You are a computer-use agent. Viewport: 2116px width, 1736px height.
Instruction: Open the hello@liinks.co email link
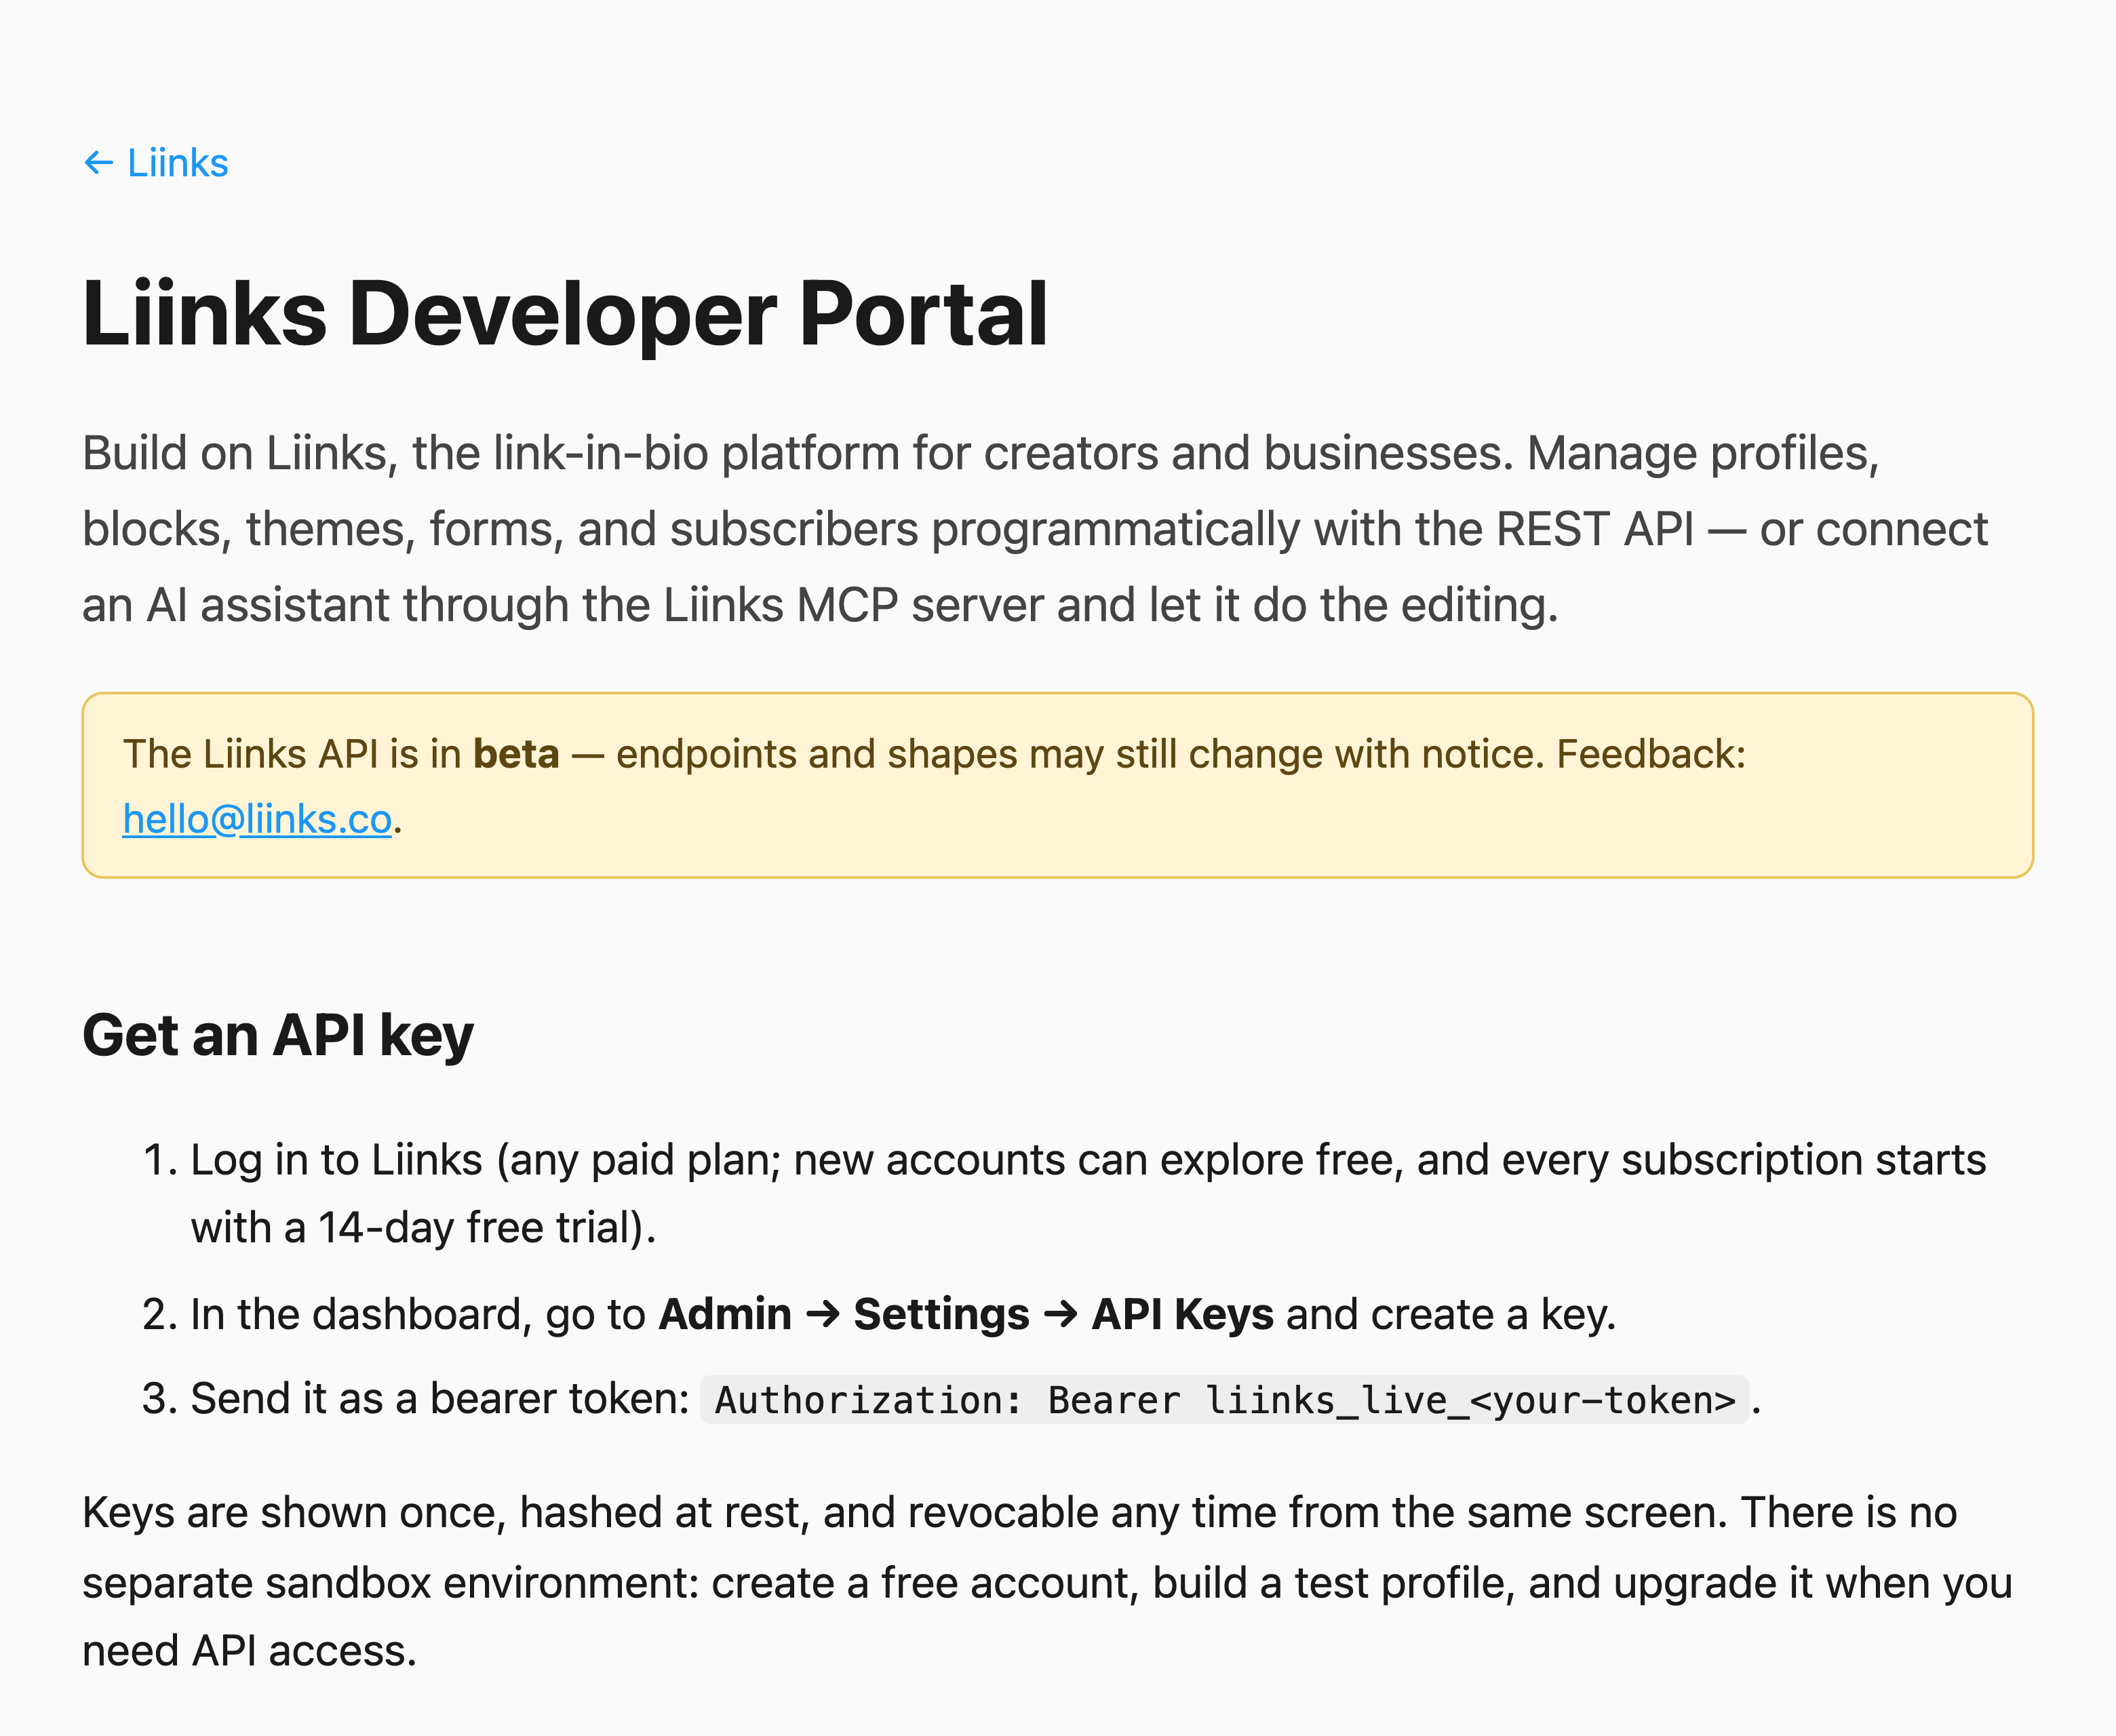pyautogui.click(x=257, y=819)
